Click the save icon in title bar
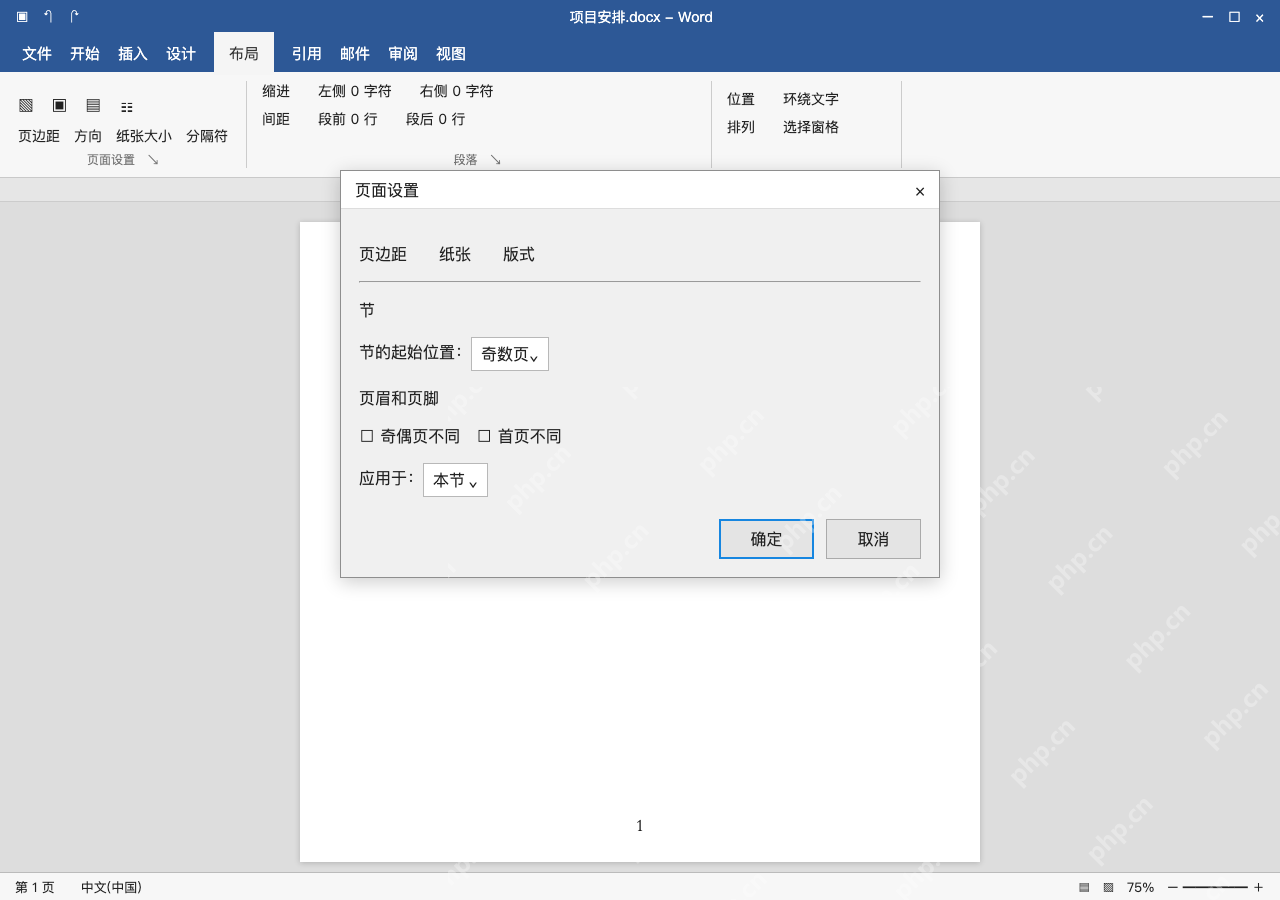 22,16
